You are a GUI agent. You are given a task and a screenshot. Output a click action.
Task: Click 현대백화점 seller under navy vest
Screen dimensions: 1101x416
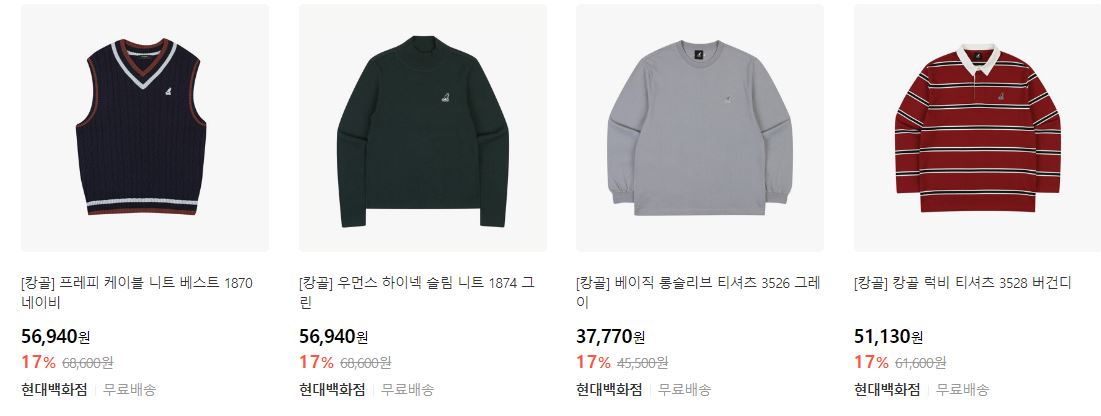[x=54, y=389]
